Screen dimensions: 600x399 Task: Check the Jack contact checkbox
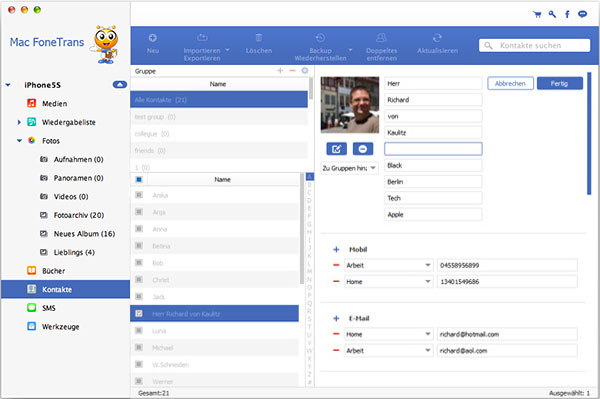pyautogui.click(x=139, y=296)
